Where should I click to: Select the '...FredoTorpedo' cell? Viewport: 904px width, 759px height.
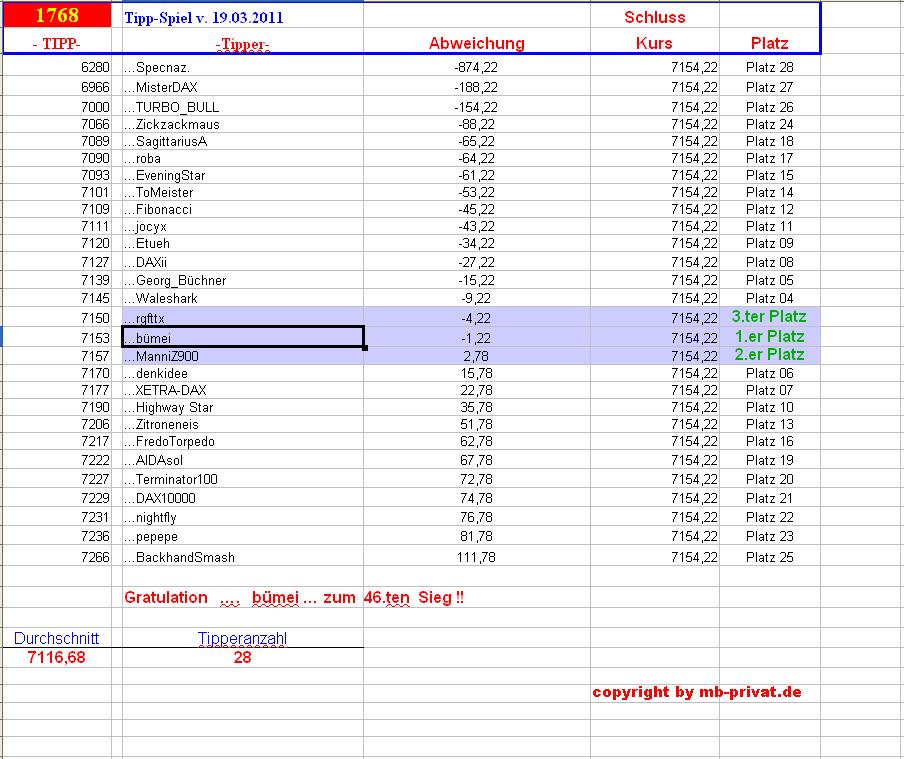[x=243, y=441]
